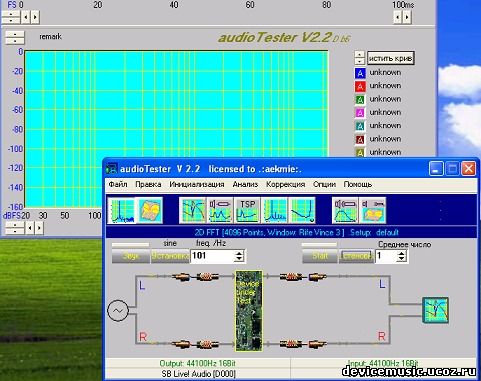Click the TSP measurement toolbar icon
This screenshot has height=381, width=481.
click(x=247, y=210)
